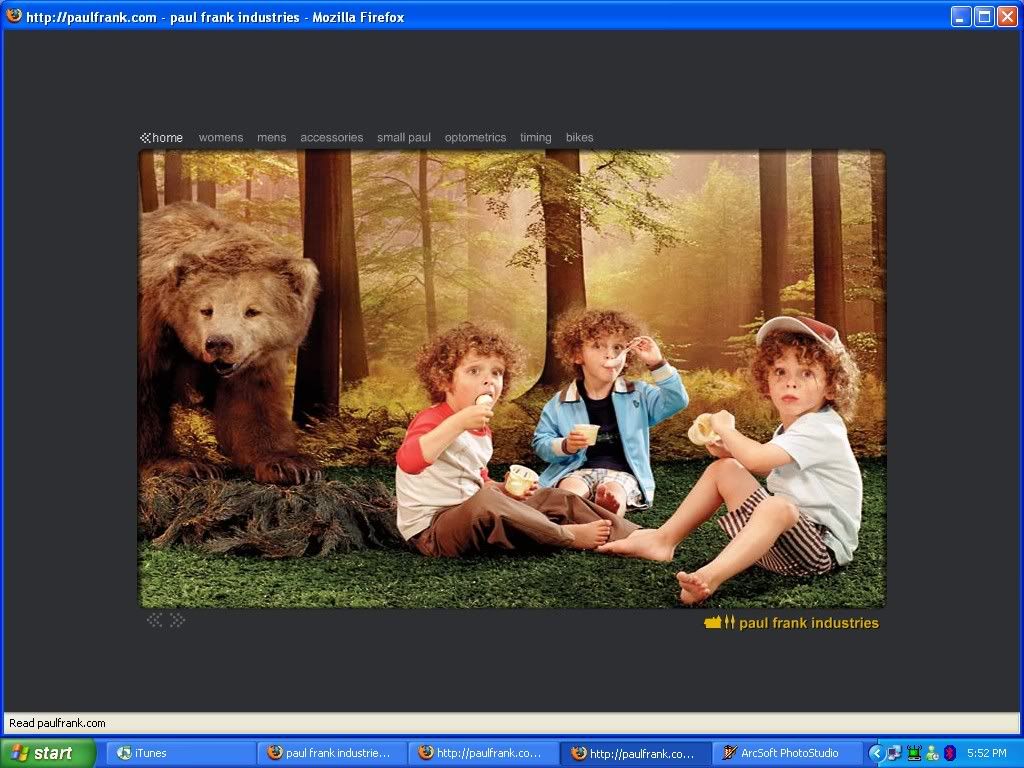Click the 5:52 PM taskbar clock

tap(986, 753)
